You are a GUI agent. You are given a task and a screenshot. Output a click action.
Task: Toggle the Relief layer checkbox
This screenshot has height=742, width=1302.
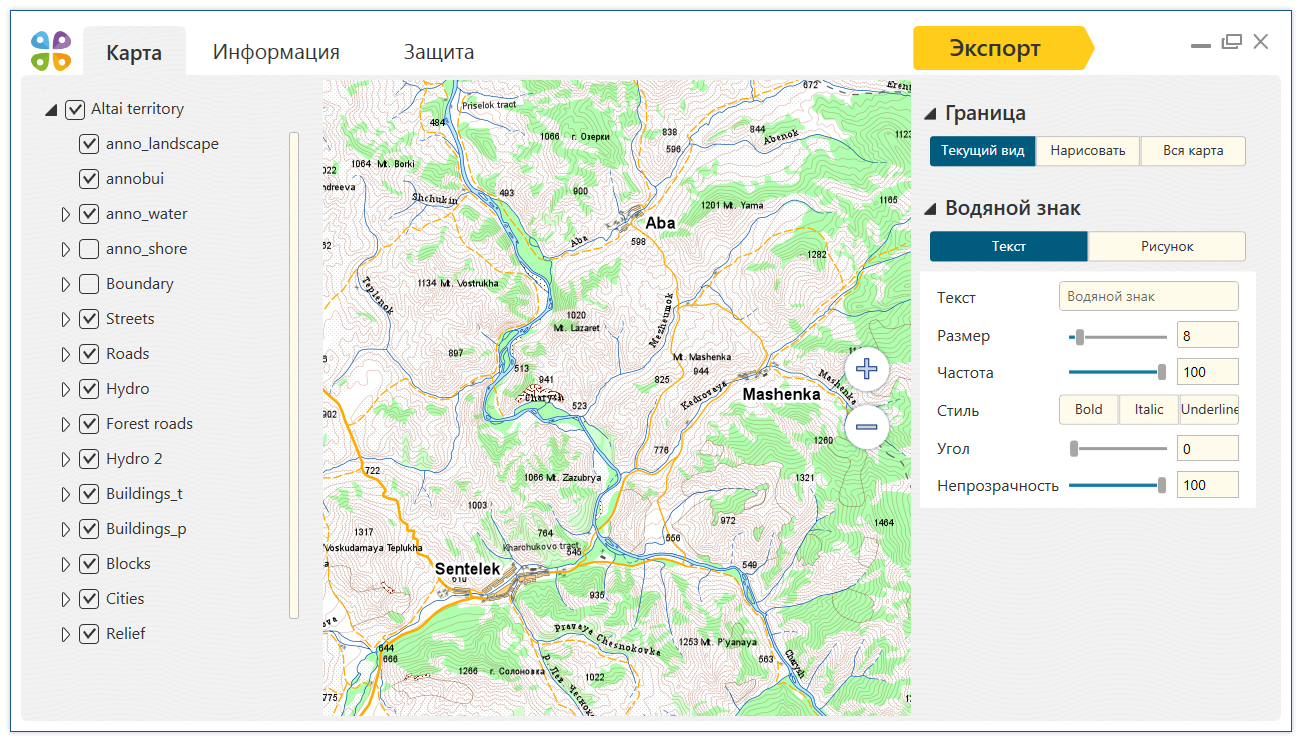pyautogui.click(x=89, y=634)
